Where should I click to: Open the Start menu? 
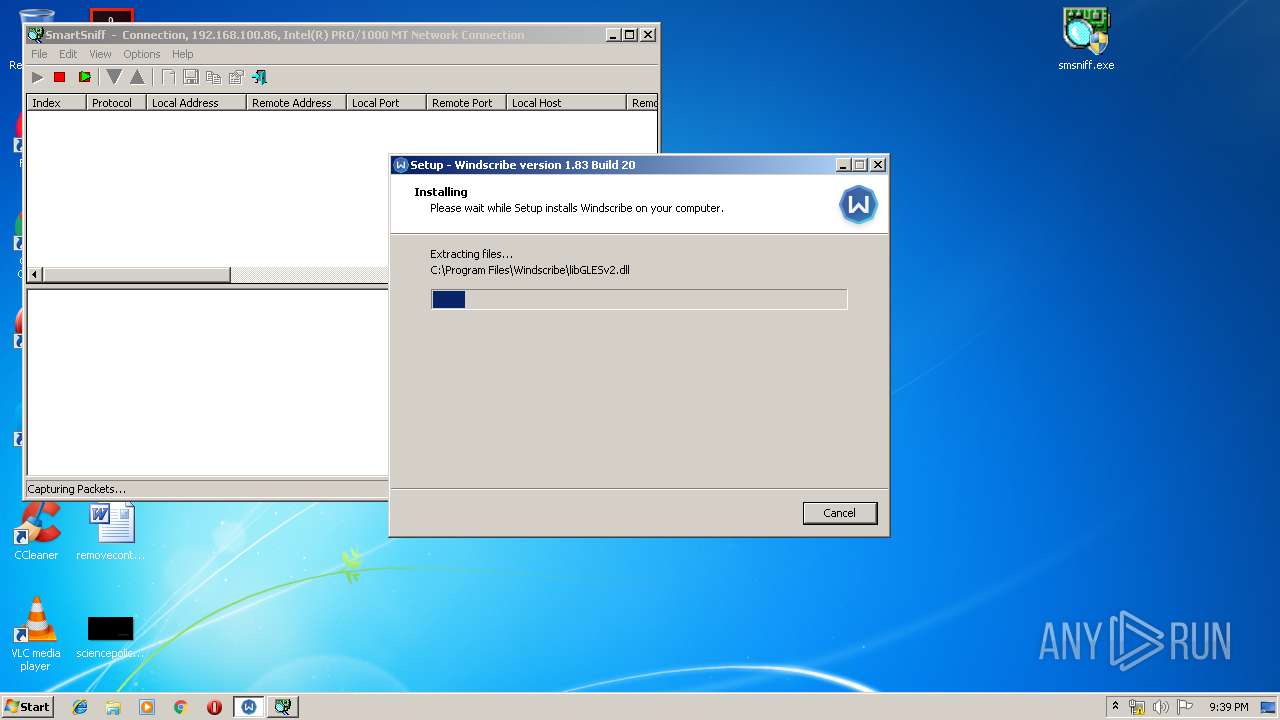click(28, 706)
